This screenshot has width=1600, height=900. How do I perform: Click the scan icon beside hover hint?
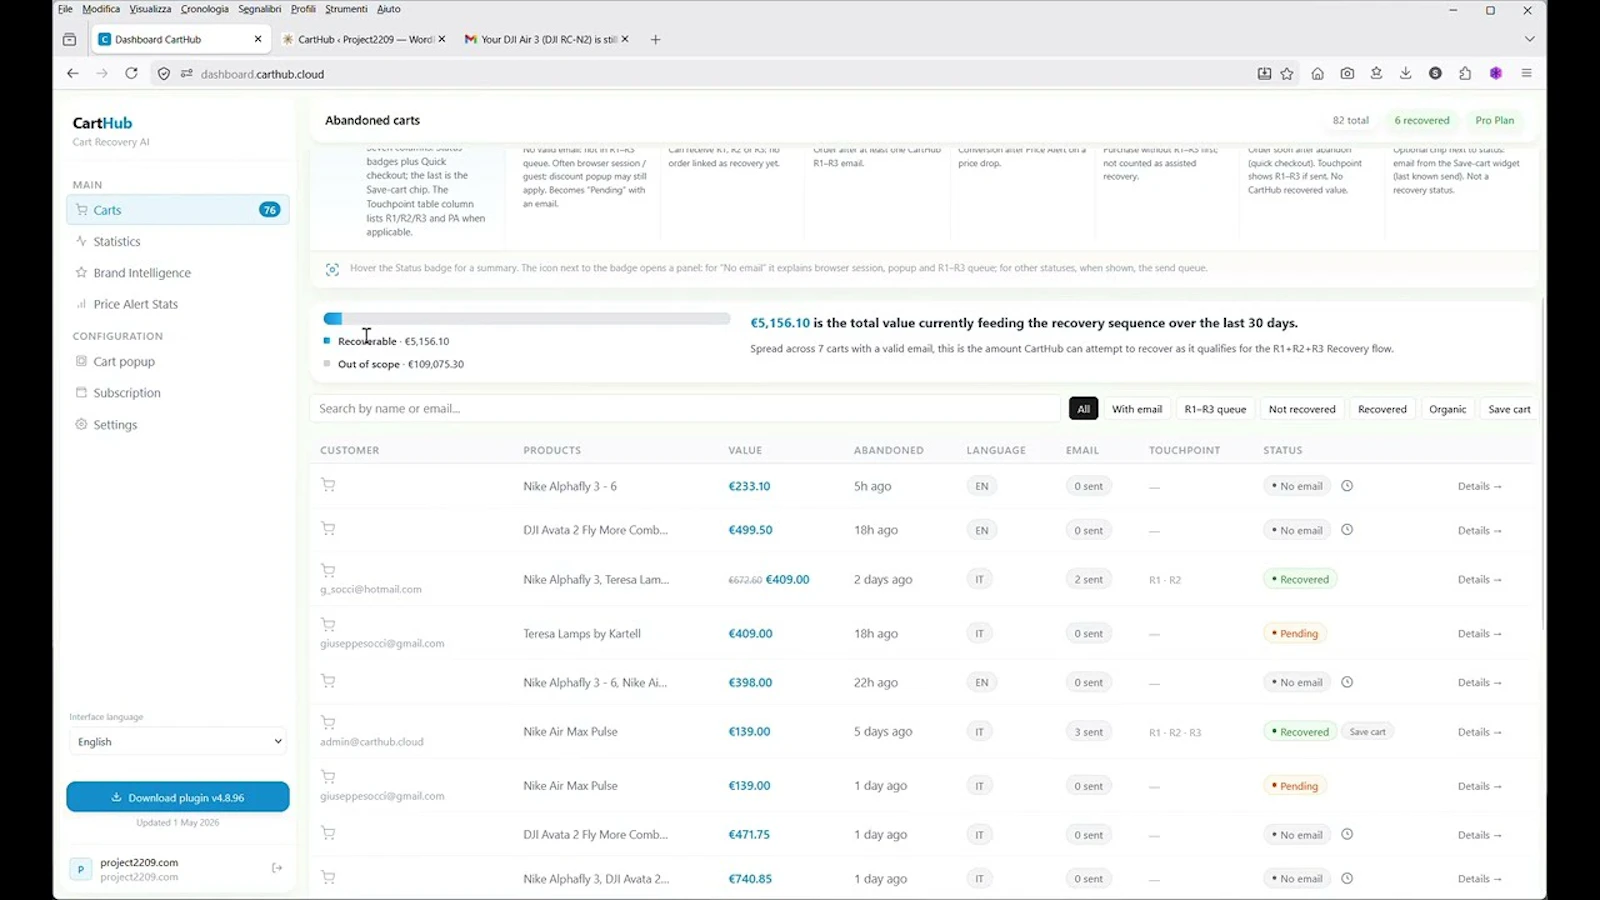[x=332, y=269]
